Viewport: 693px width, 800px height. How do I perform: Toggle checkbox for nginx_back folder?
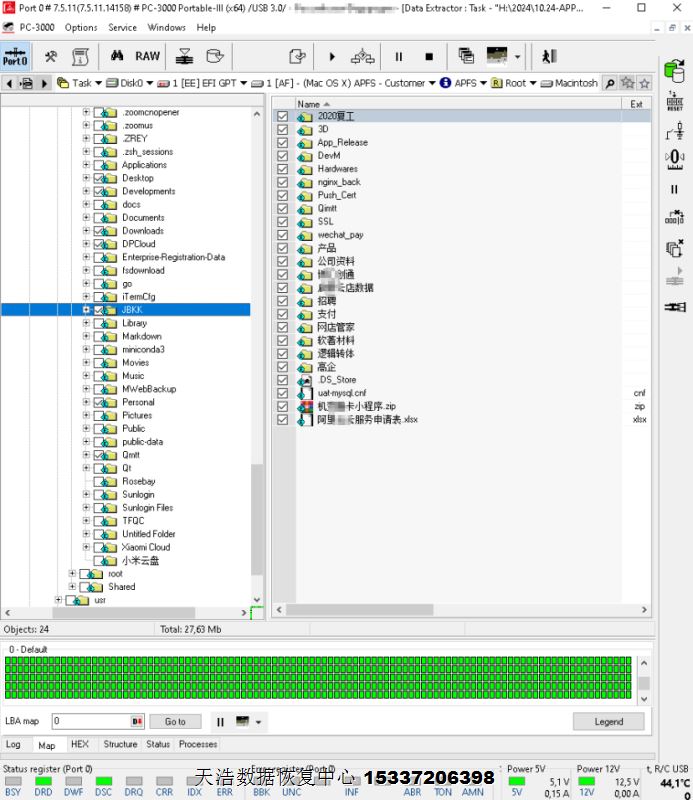(x=283, y=182)
